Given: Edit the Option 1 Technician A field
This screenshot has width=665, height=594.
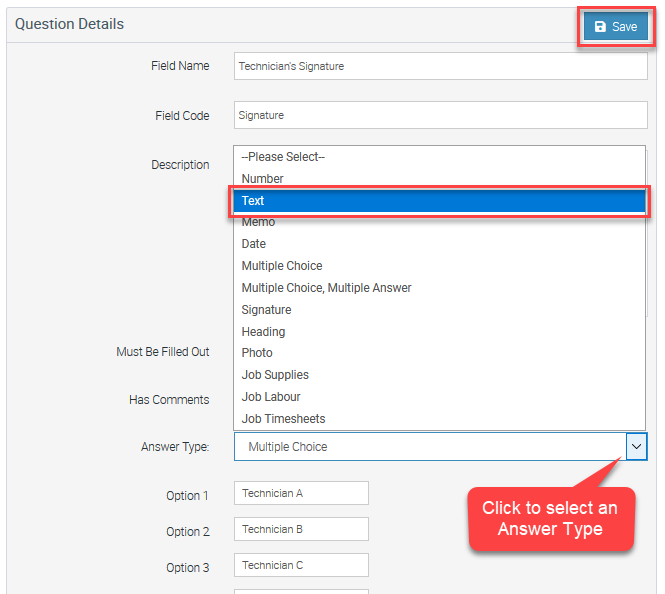Looking at the screenshot, I should pyautogui.click(x=301, y=493).
